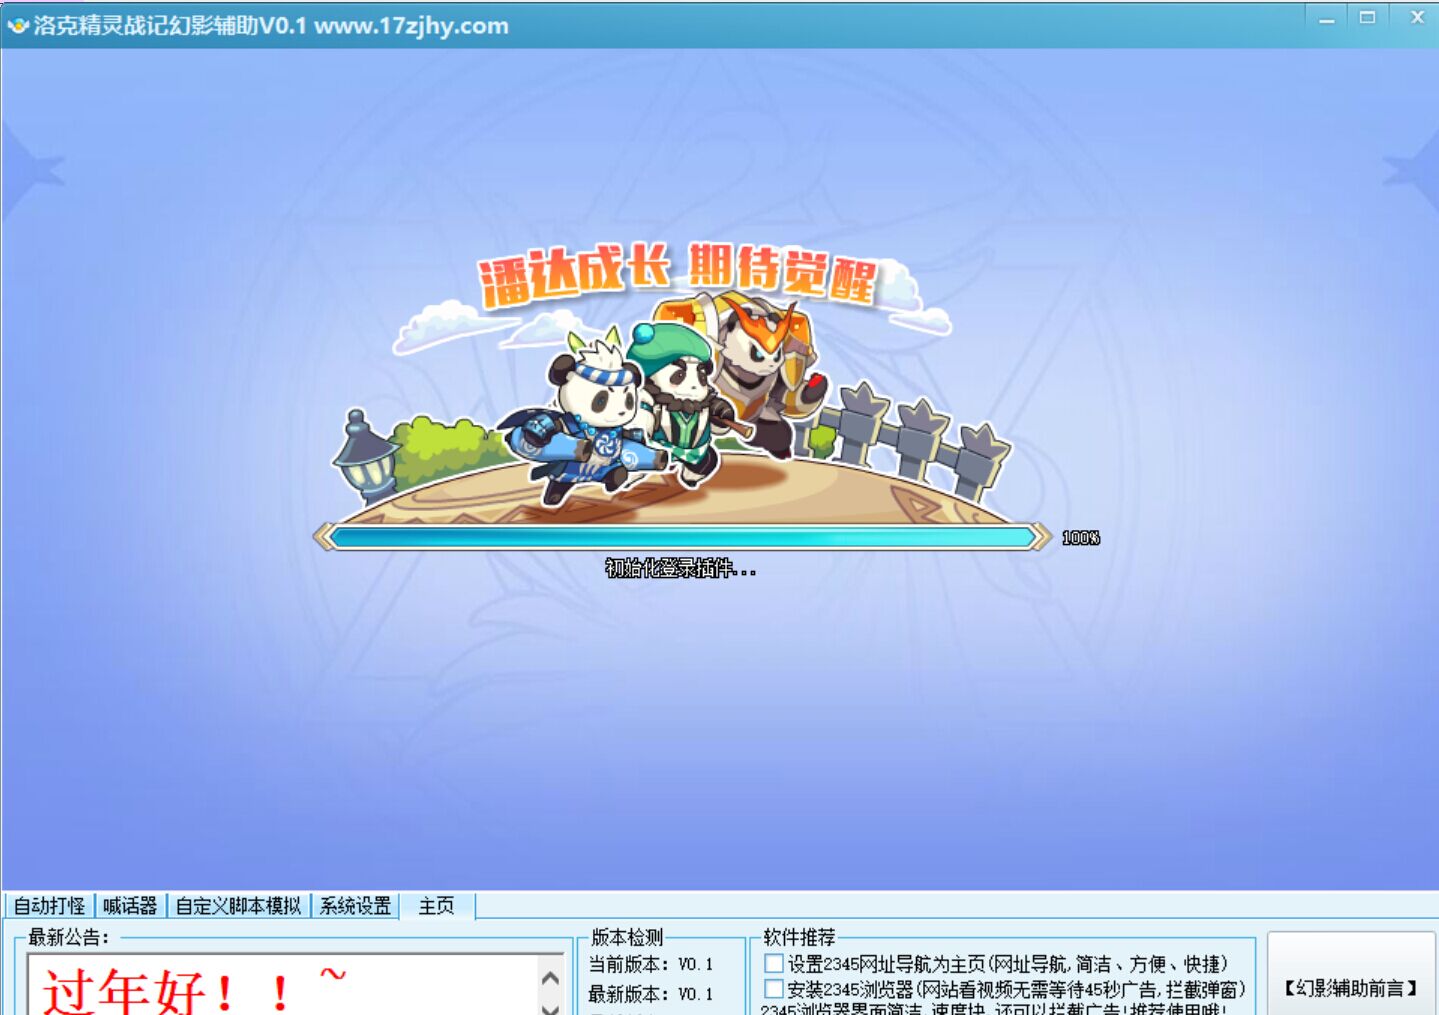Tick the 安装2345浏览器 checkbox
Image resolution: width=1439 pixels, height=1015 pixels.
(774, 988)
